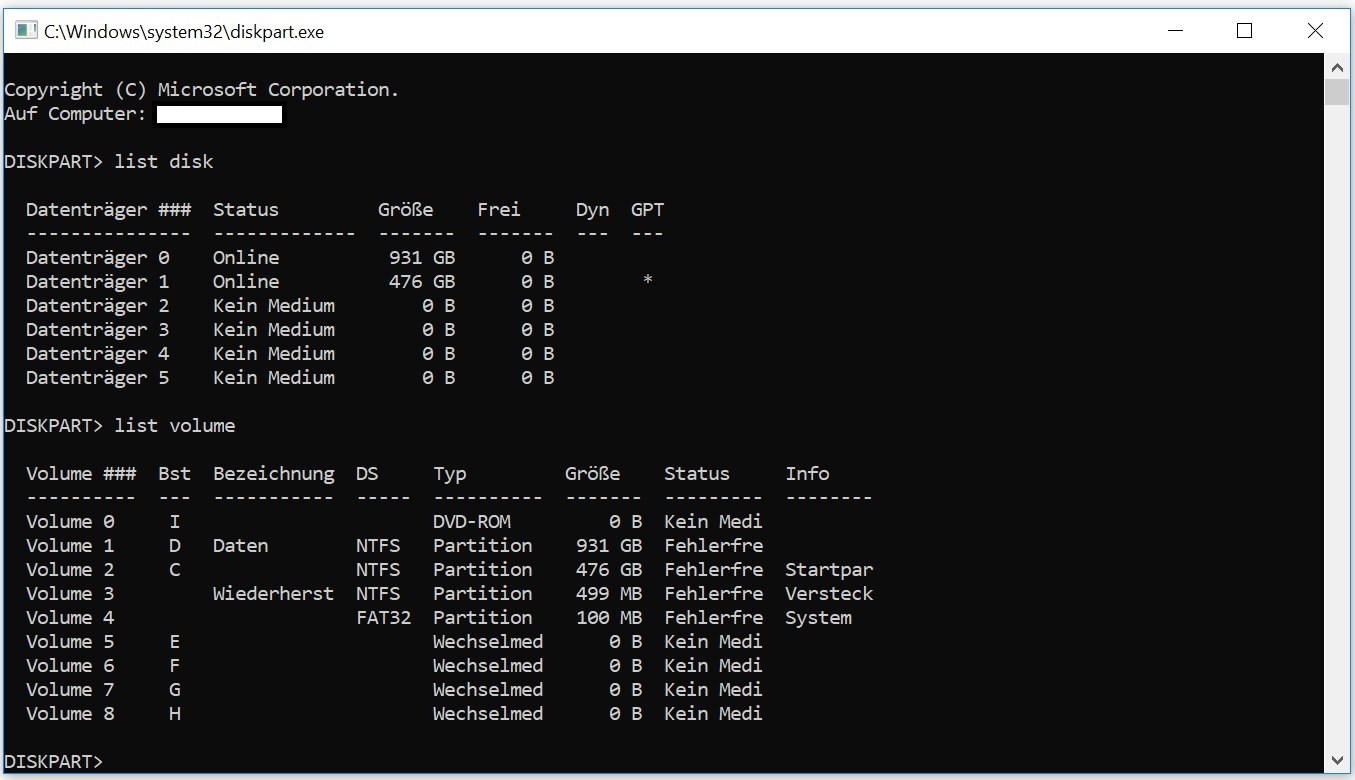
Task: Click the diskpart icon in the title bar
Action: coord(26,31)
